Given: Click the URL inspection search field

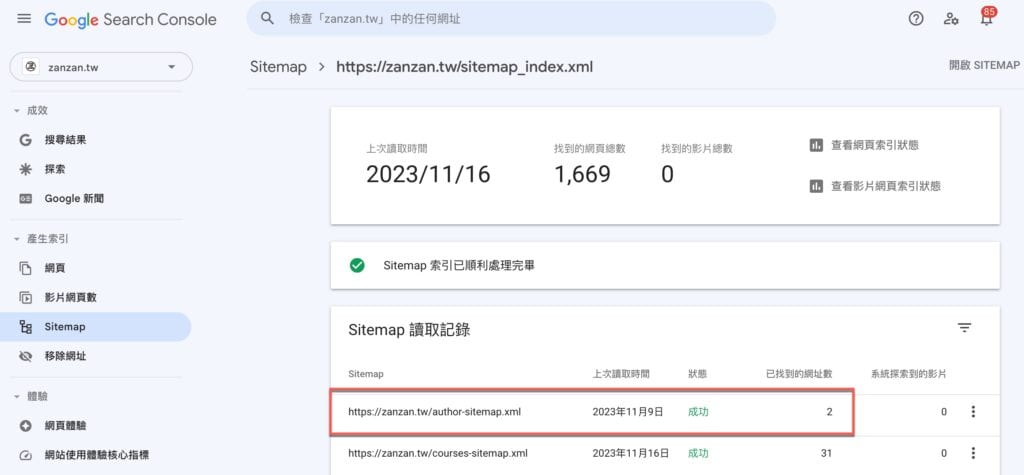Looking at the screenshot, I should 511,18.
